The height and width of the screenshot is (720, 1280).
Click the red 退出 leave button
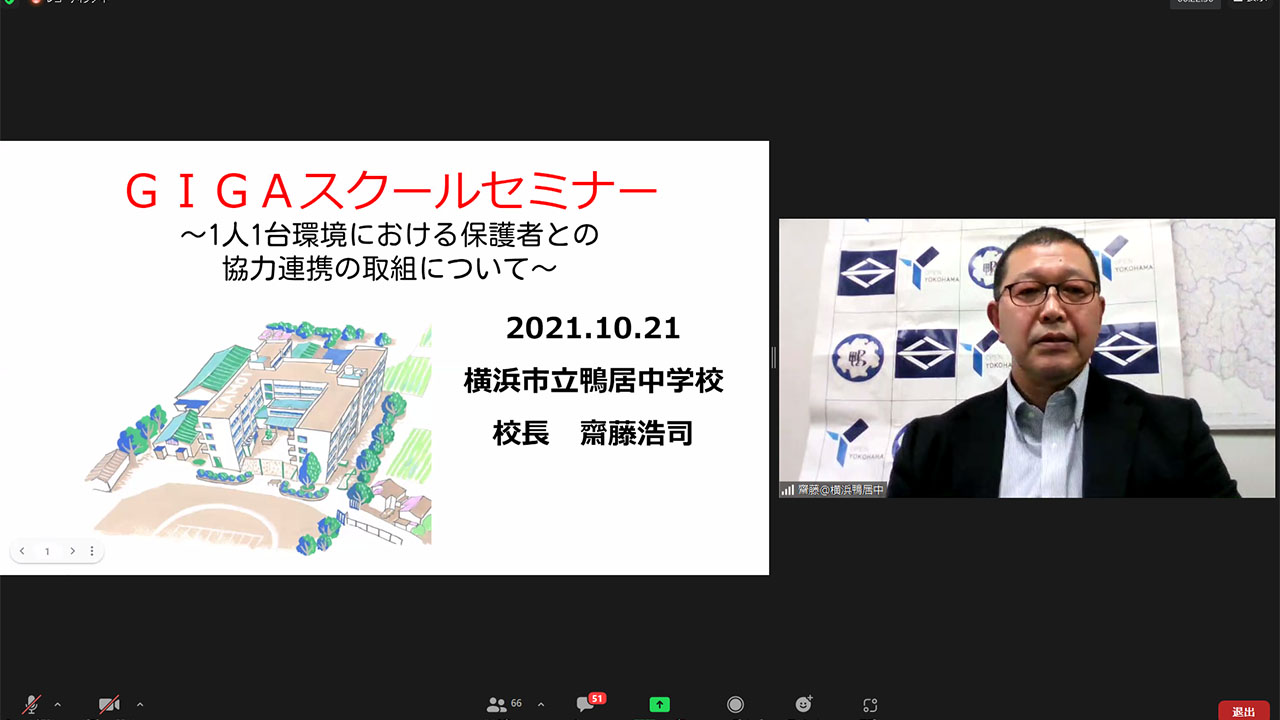tap(1244, 711)
